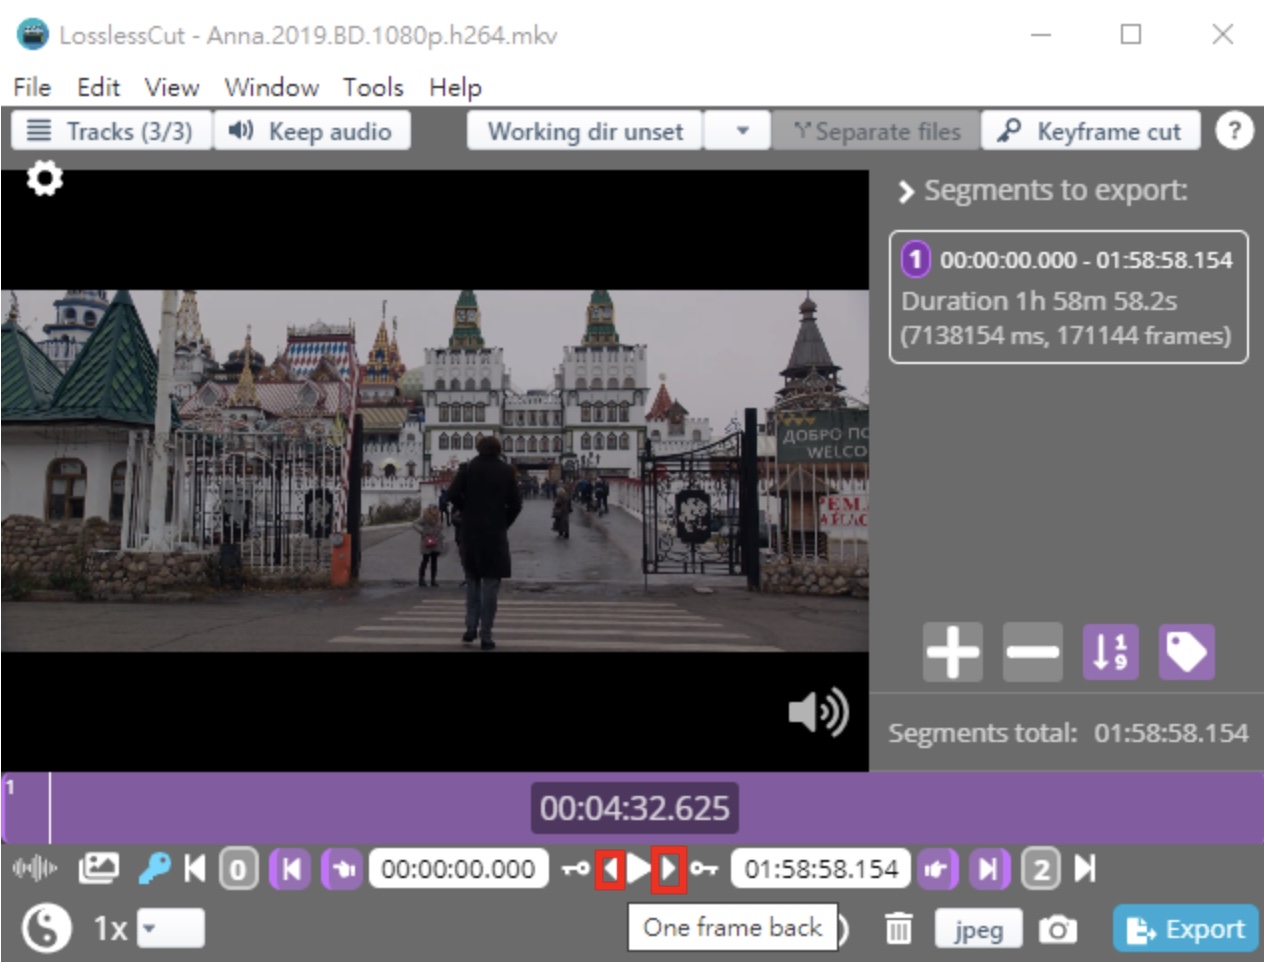1264x962 pixels.
Task: Capture a snapshot with the camera icon
Action: (1057, 929)
